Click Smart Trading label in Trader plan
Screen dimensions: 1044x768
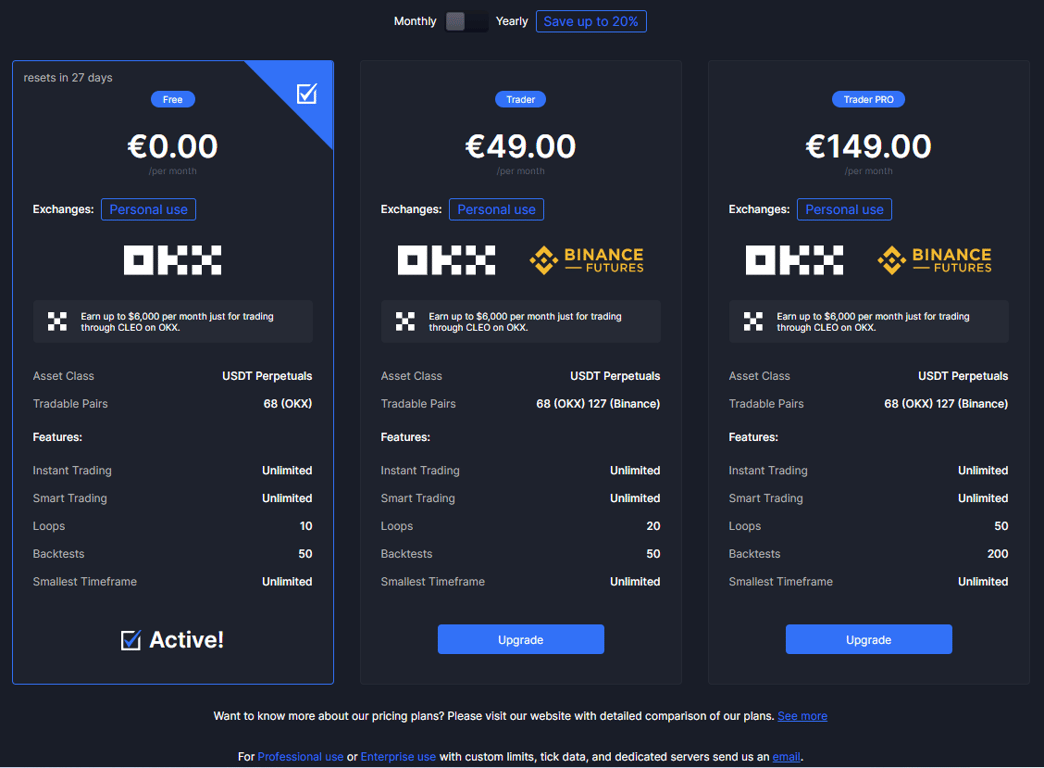pyautogui.click(x=417, y=498)
